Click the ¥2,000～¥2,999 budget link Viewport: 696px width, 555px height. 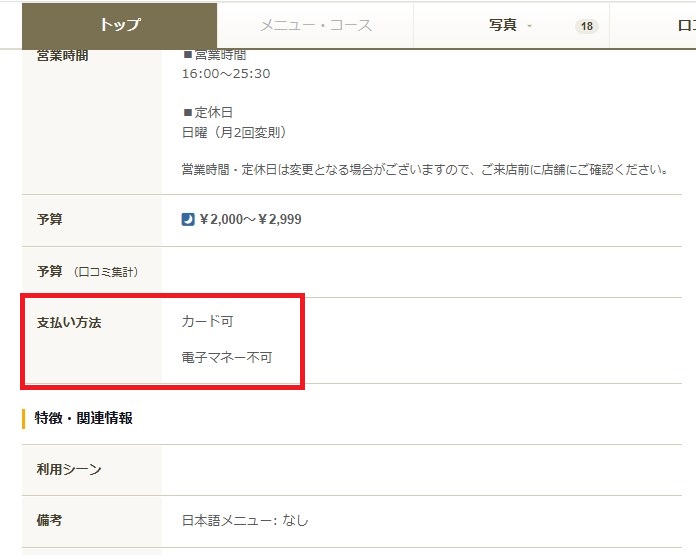[x=250, y=220]
